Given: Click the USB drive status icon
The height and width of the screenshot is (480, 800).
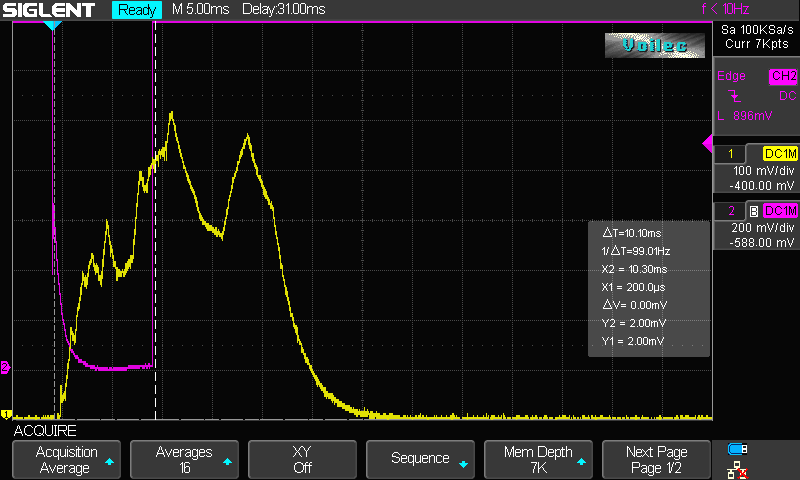Looking at the screenshot, I should (738, 449).
